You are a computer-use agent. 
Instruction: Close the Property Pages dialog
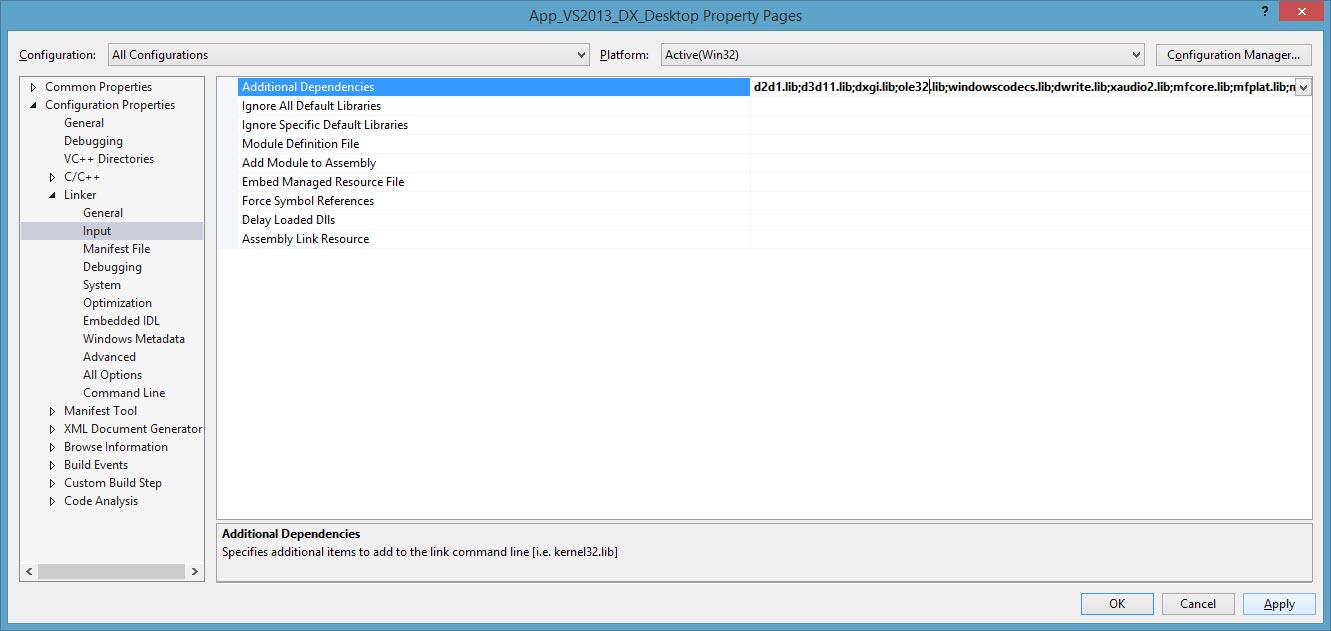(1299, 11)
